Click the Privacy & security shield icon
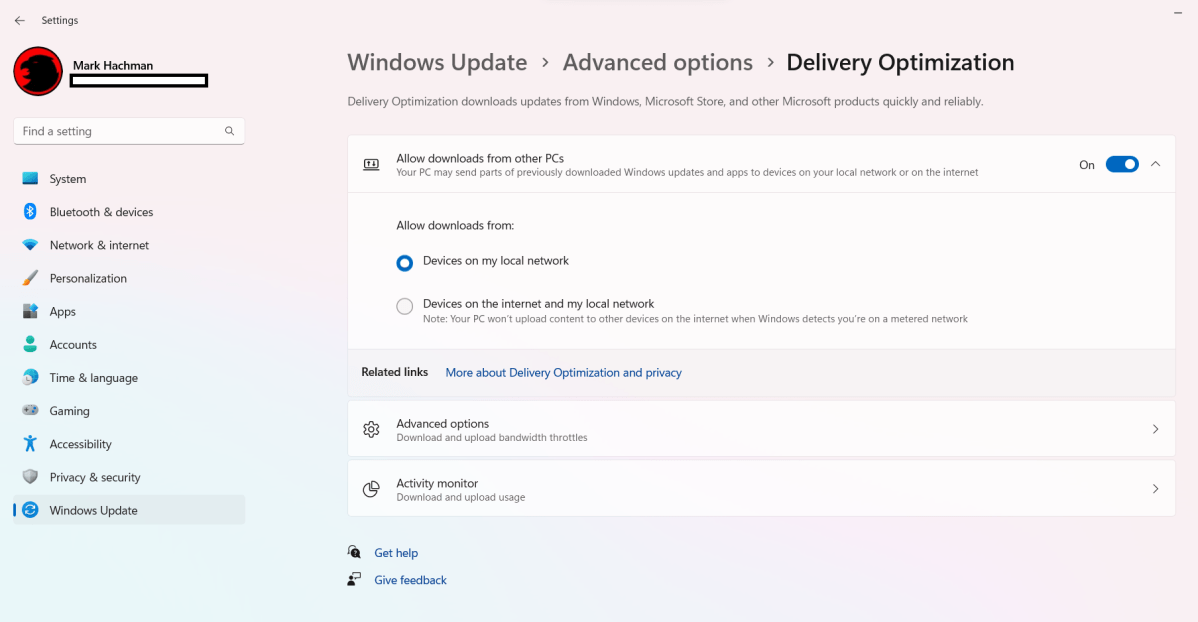The height and width of the screenshot is (622, 1198). point(30,477)
